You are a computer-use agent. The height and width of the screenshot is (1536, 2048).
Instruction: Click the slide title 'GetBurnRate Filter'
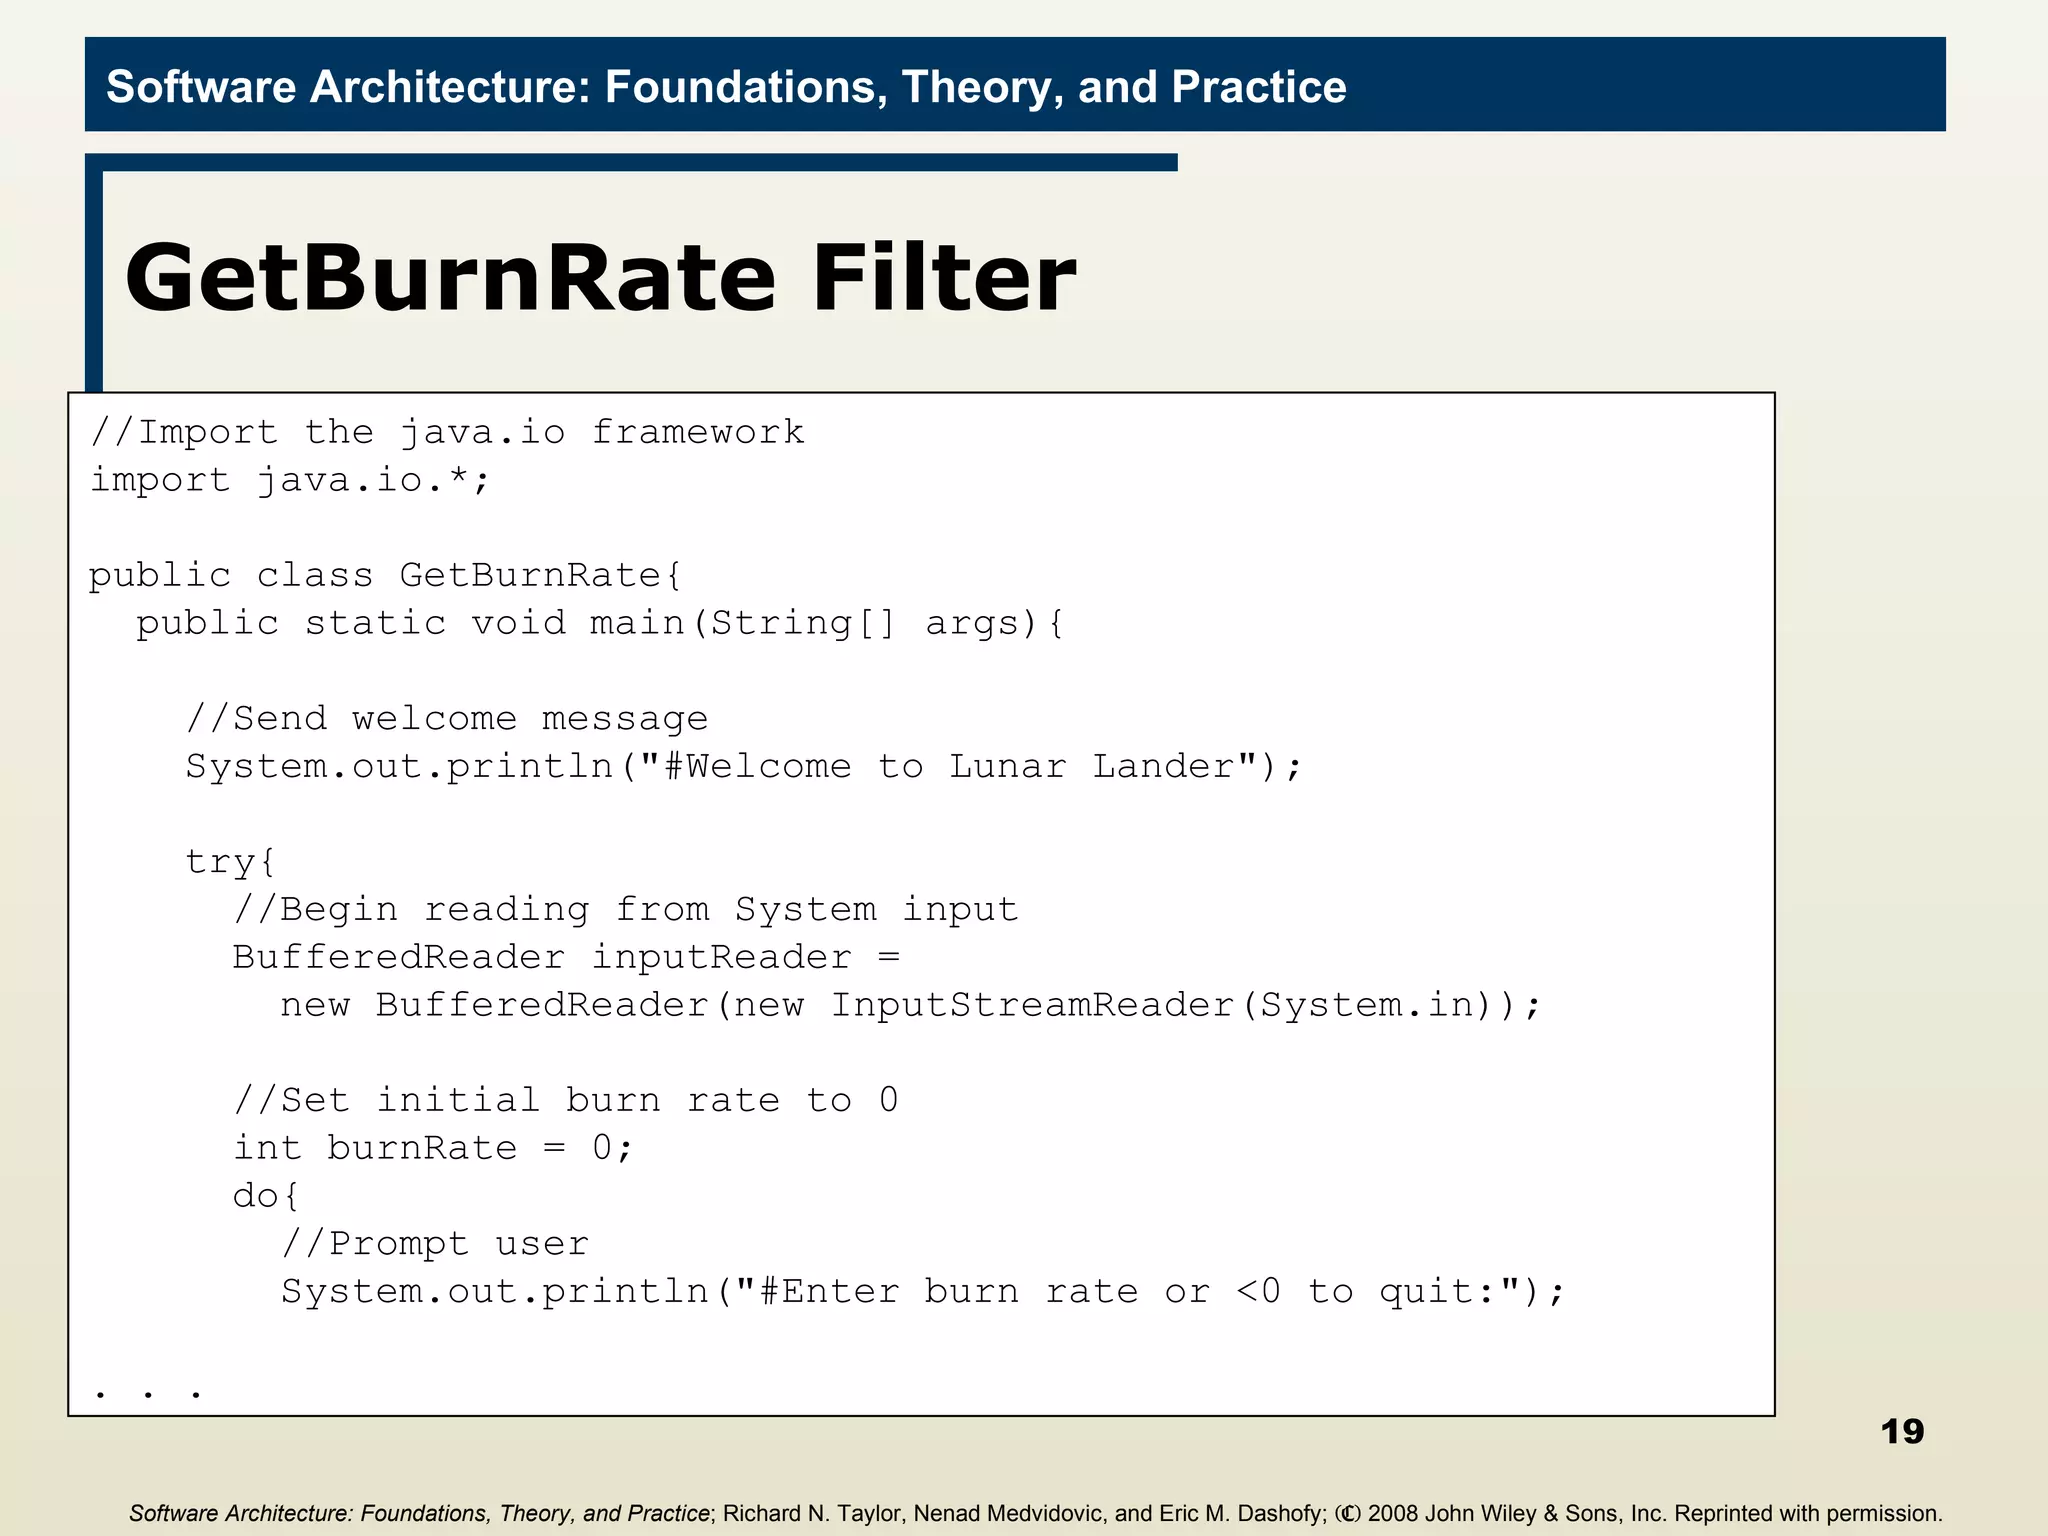600,278
